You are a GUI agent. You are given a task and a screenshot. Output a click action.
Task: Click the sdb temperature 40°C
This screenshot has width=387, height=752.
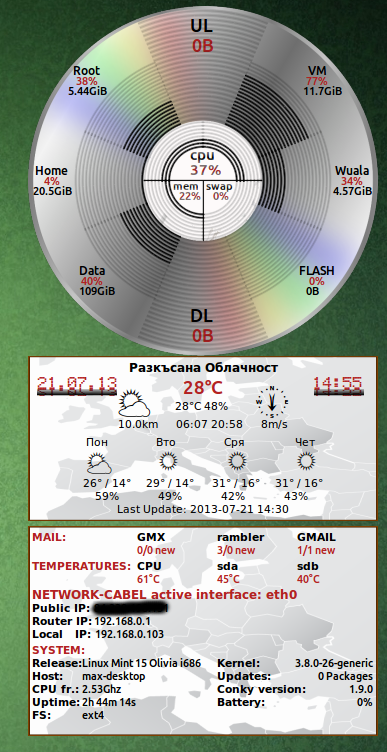pyautogui.click(x=308, y=579)
